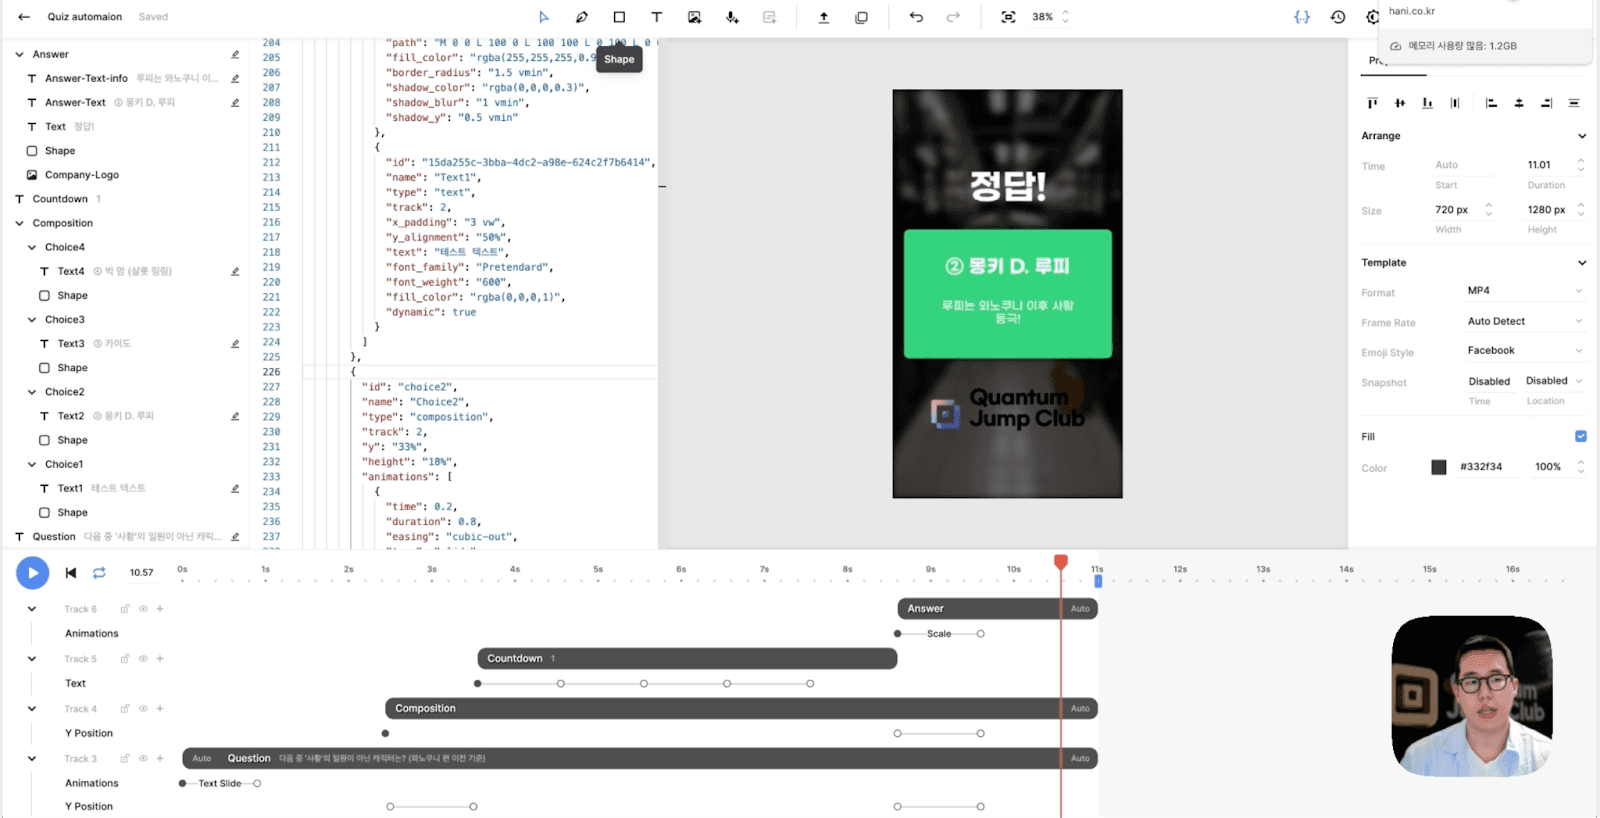Screen dimensions: 1600x818
Task: Toggle visibility eye of Track 6
Action: coord(143,609)
